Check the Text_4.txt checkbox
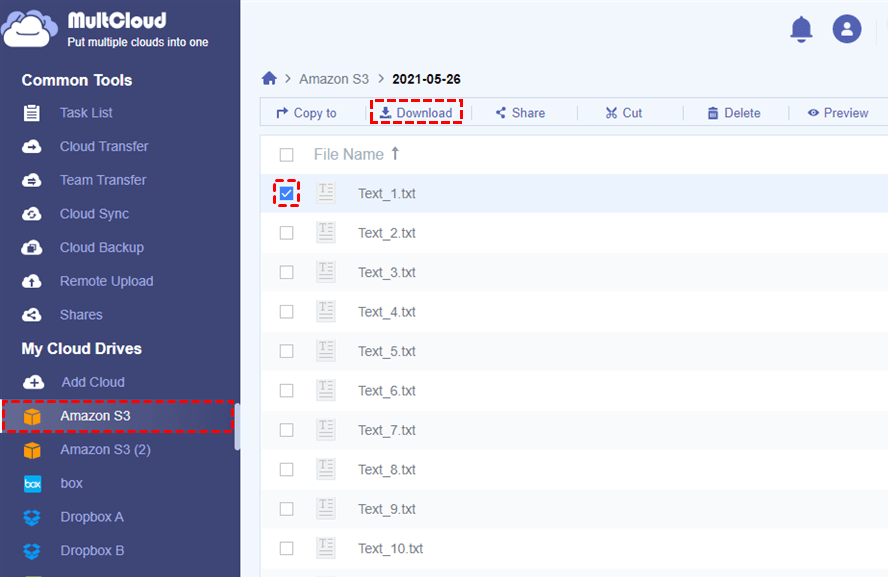888x577 pixels. click(287, 312)
